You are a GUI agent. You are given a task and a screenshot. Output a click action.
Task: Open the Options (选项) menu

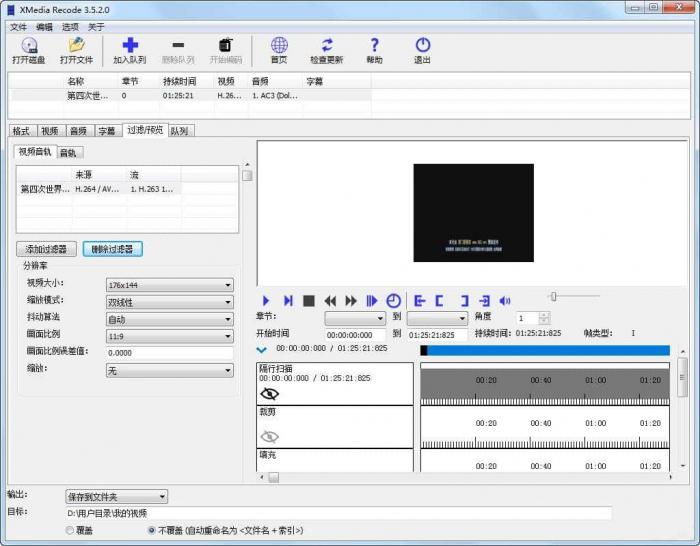tap(71, 27)
